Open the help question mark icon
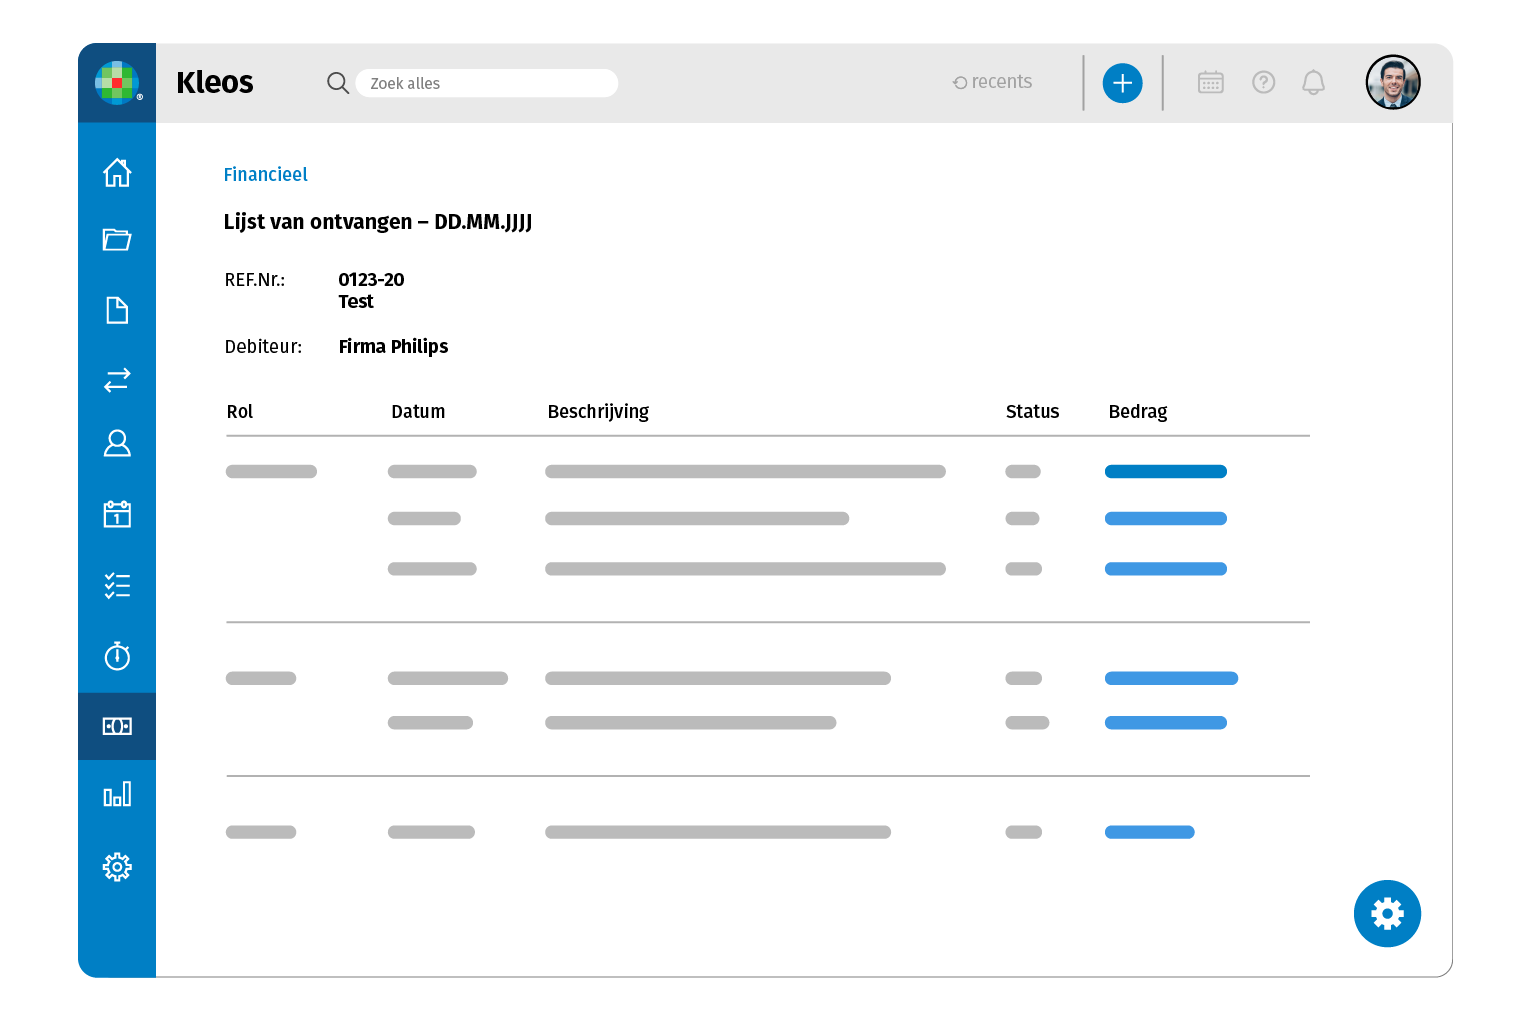 tap(1263, 83)
